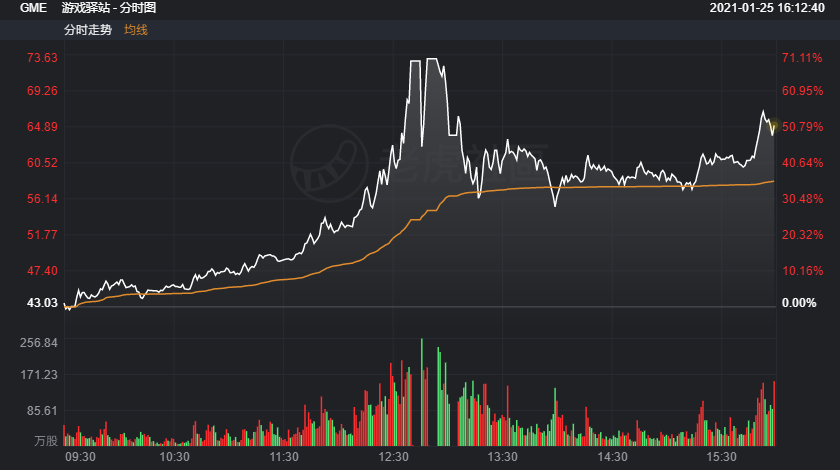
Task: Click the latest price dot marker
Action: pyautogui.click(x=774, y=126)
